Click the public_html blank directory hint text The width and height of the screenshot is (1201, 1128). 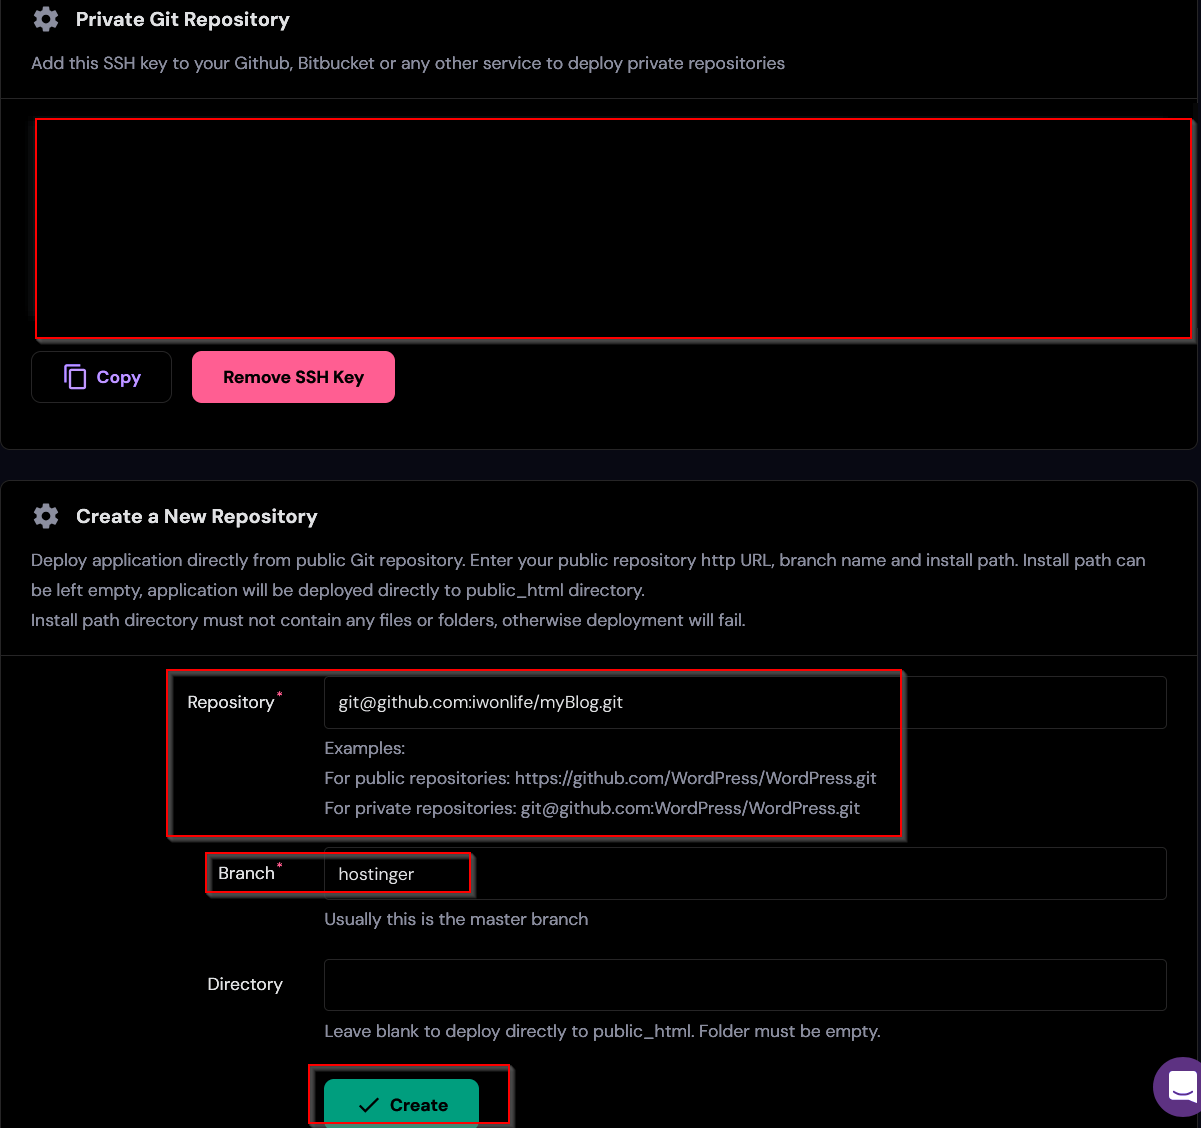[602, 1031]
